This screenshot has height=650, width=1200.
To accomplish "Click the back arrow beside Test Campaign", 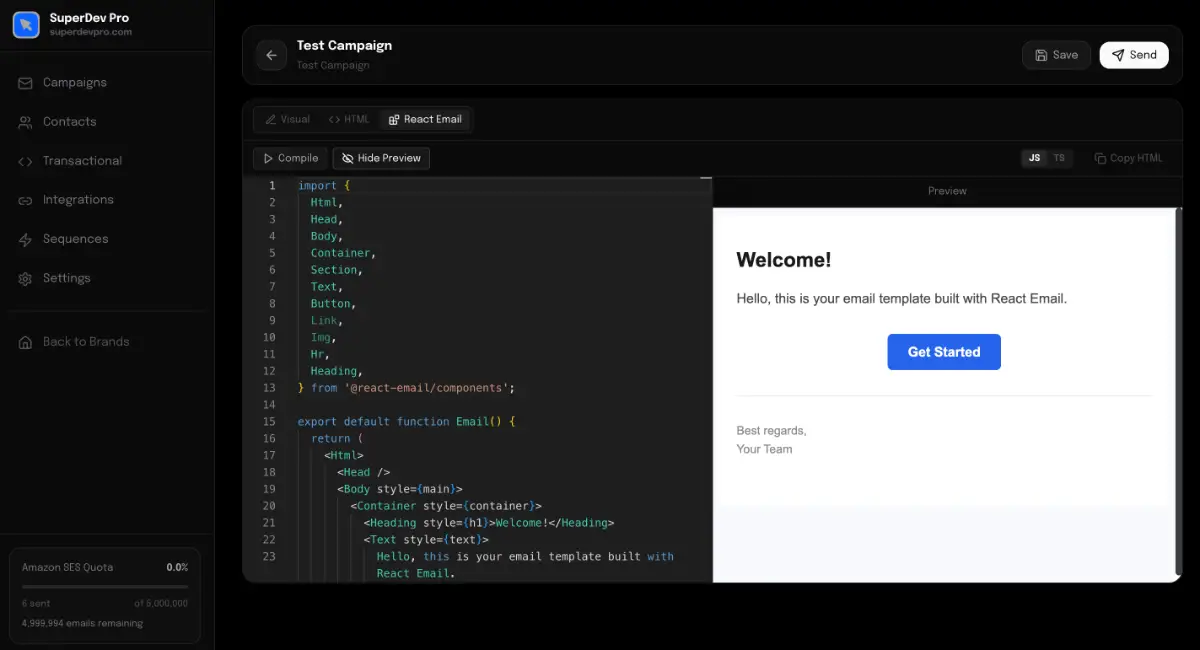I will (271, 55).
